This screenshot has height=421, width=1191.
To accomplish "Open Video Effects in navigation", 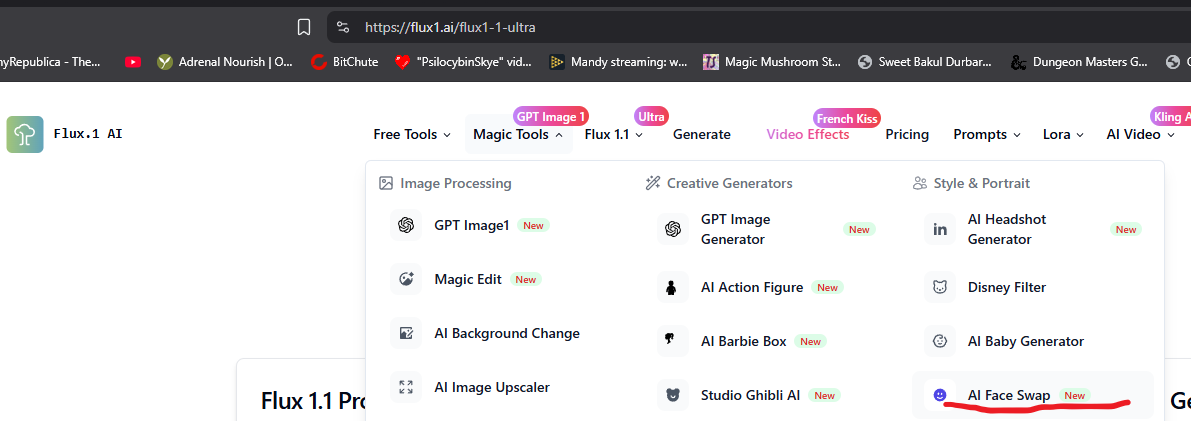I will 807,135.
